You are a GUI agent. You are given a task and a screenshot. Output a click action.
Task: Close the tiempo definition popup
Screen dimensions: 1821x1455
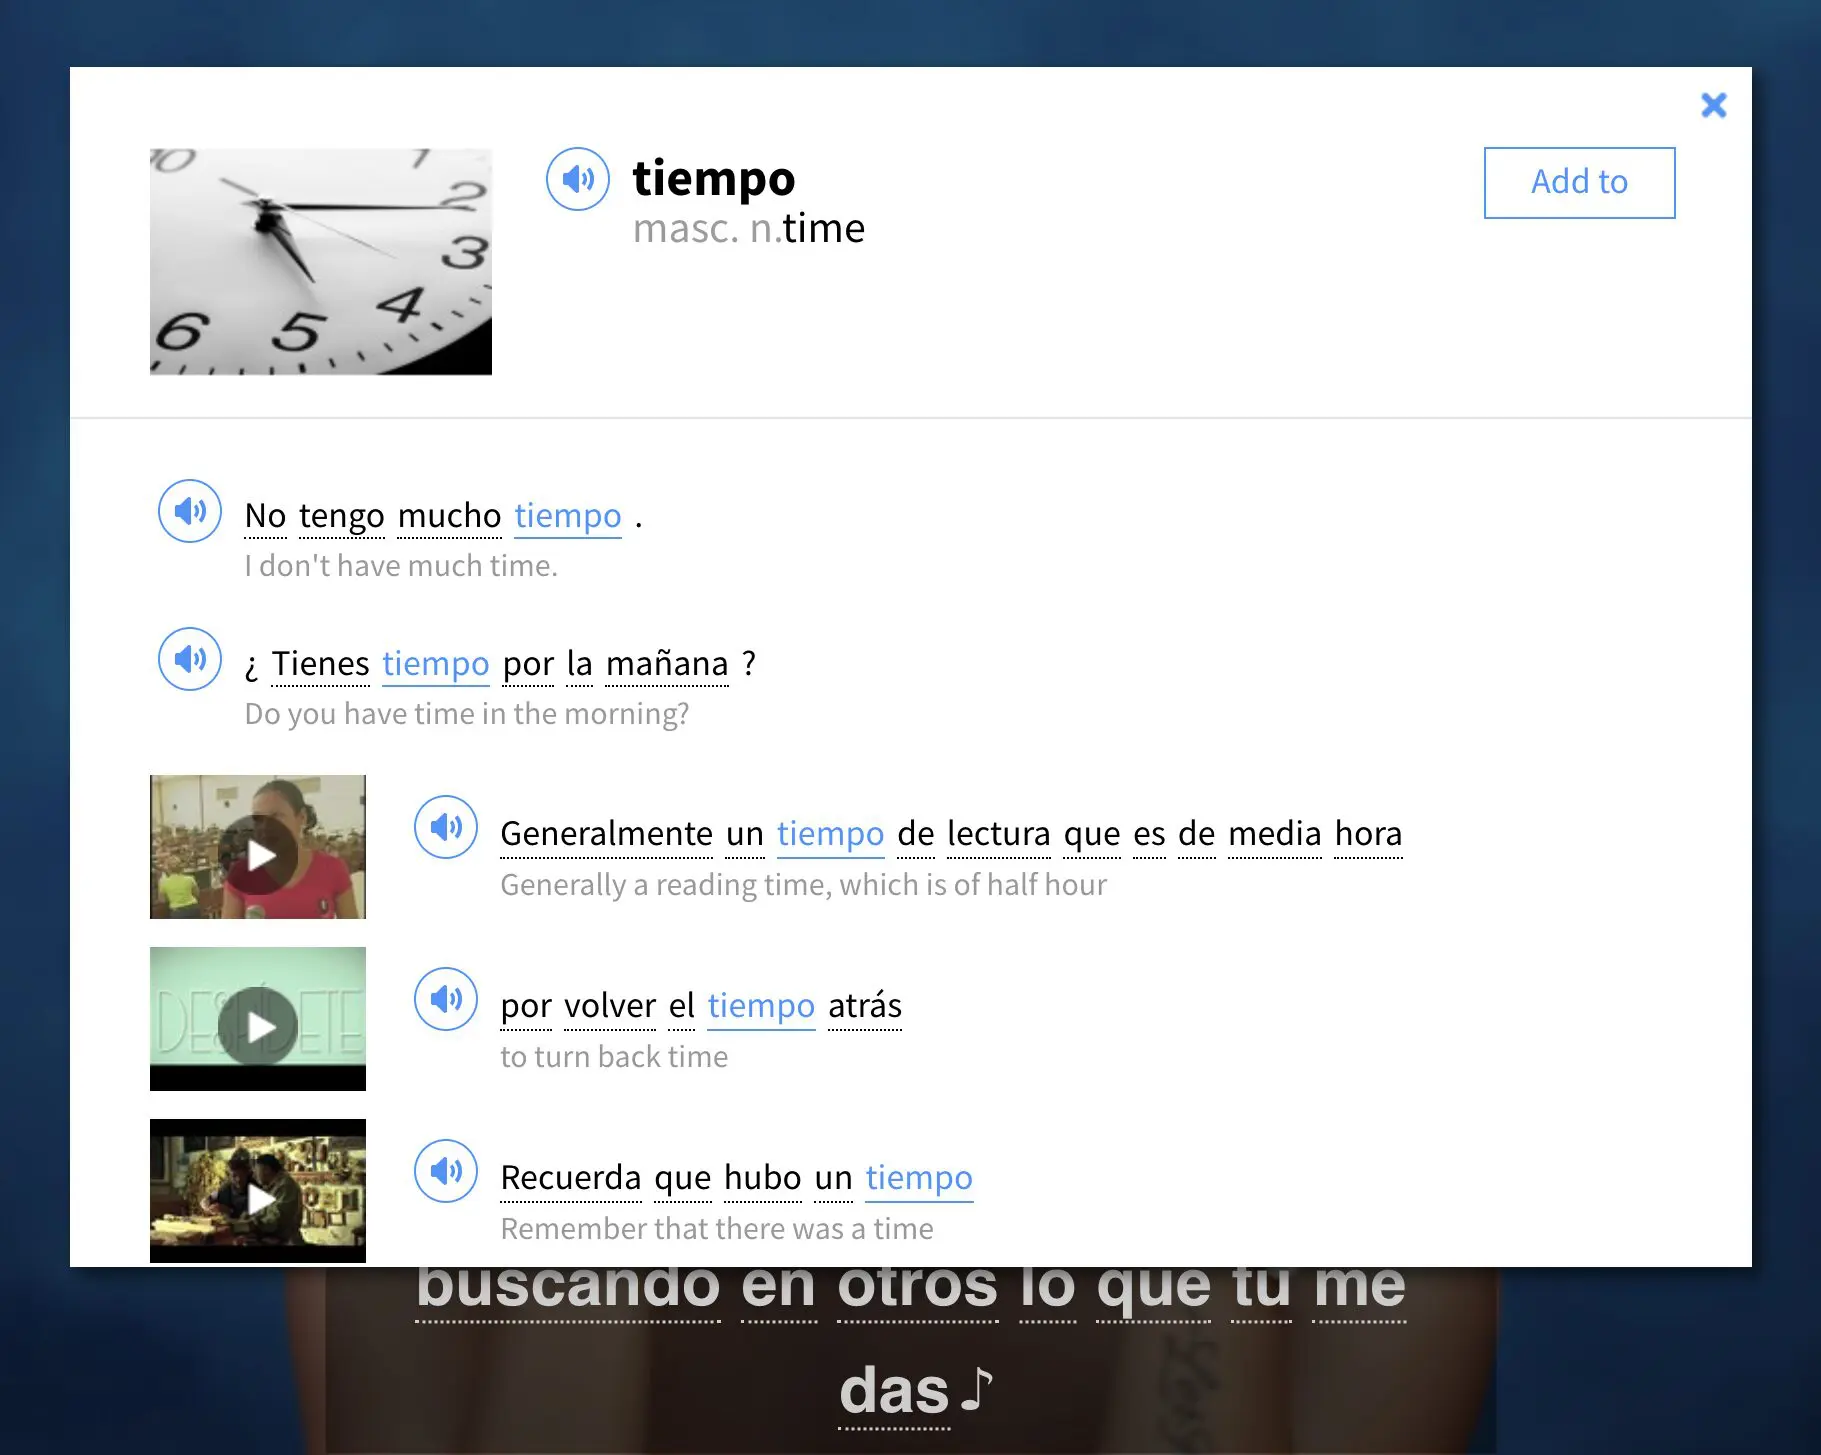[x=1713, y=105]
